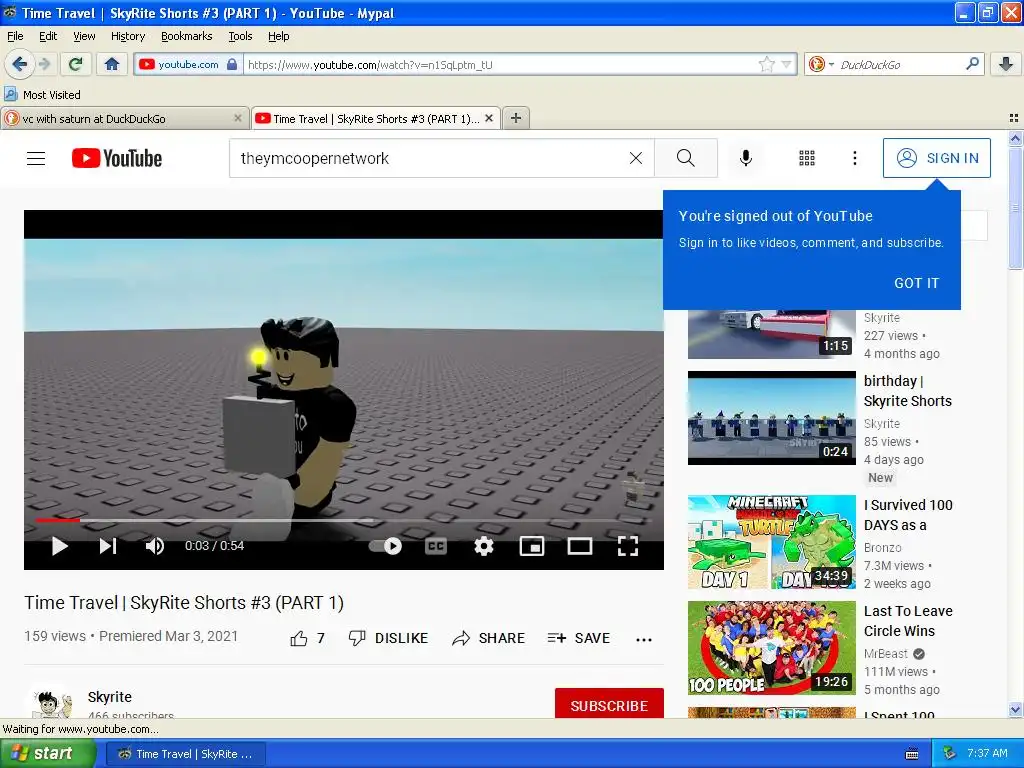Open the Last To Leave Circle thumbnail
Screen dimensions: 1024x768
pyautogui.click(x=771, y=648)
